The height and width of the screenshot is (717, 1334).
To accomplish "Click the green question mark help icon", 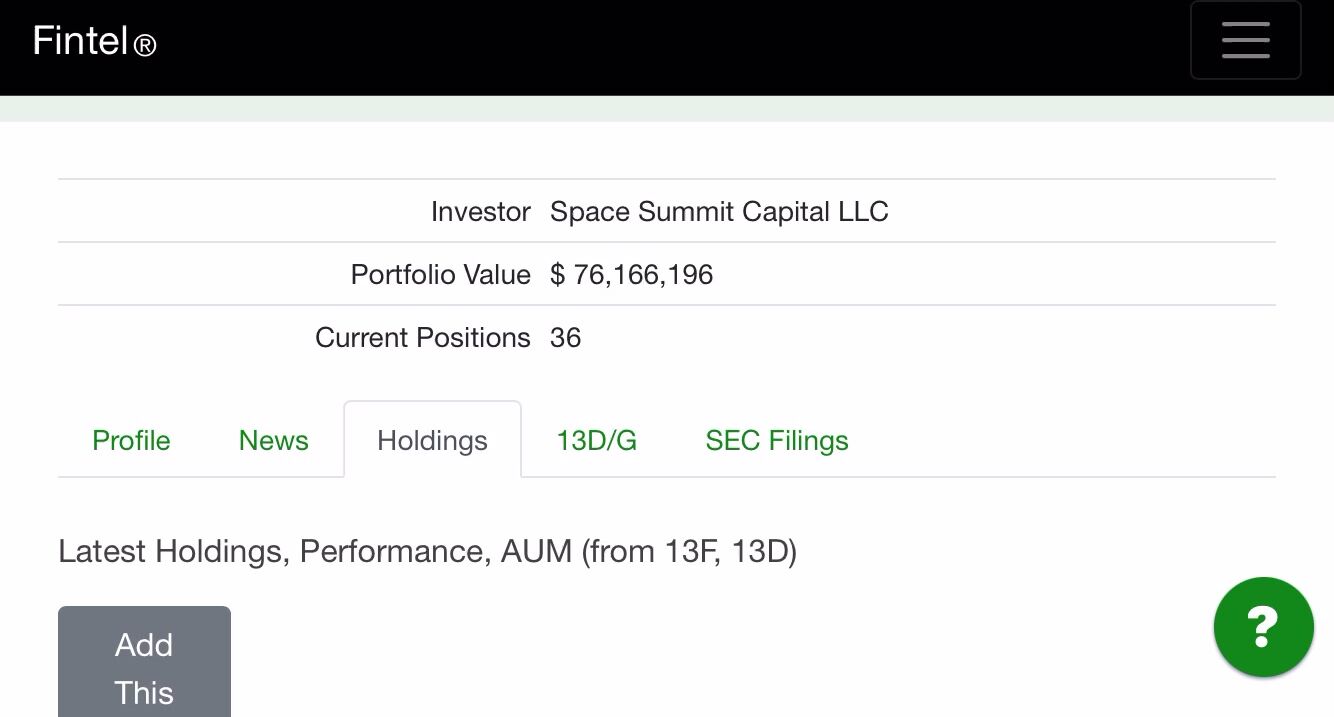I will click(1263, 627).
